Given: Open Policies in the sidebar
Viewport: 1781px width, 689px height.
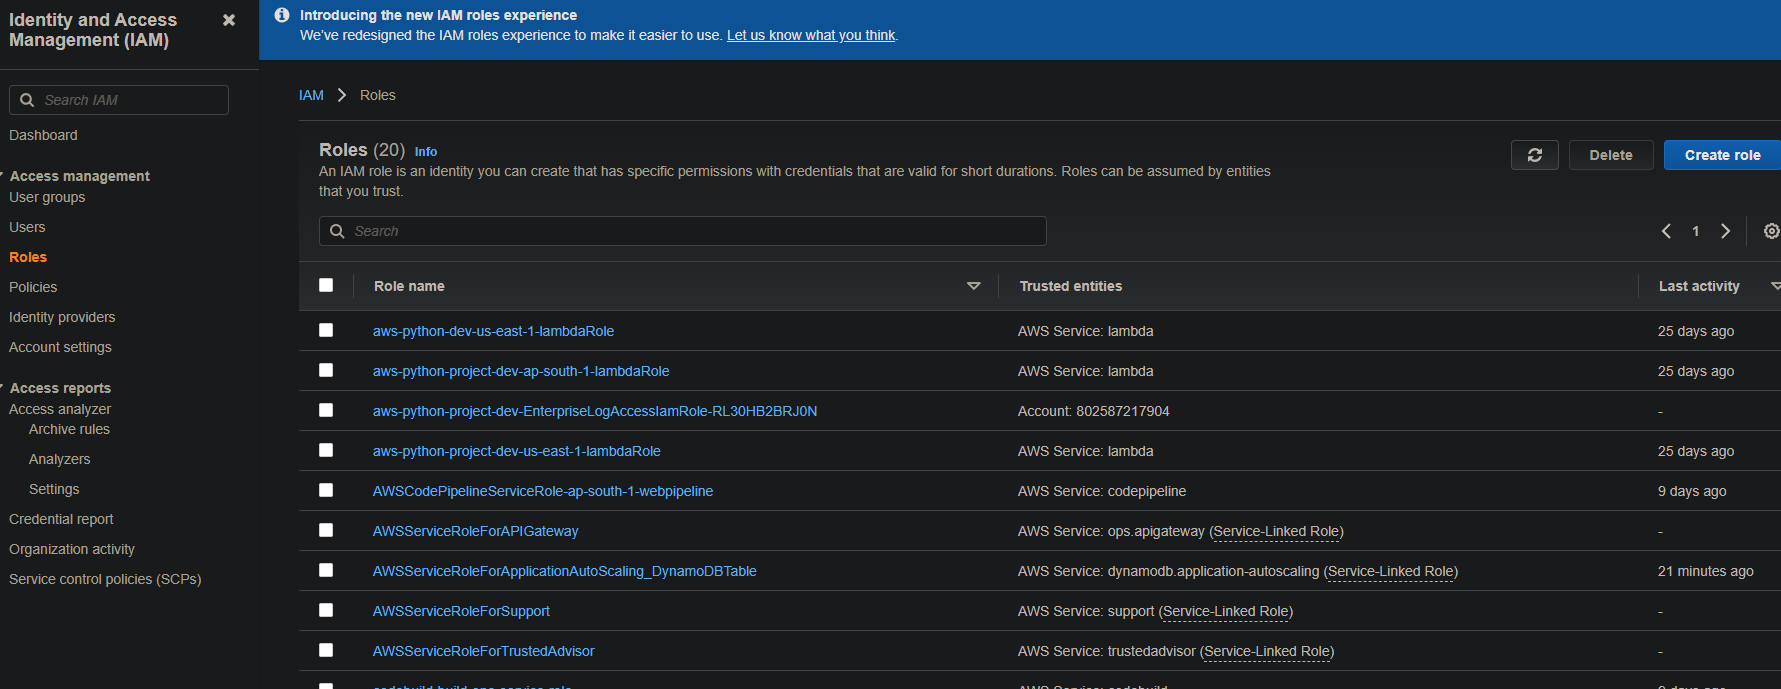Looking at the screenshot, I should coord(33,287).
